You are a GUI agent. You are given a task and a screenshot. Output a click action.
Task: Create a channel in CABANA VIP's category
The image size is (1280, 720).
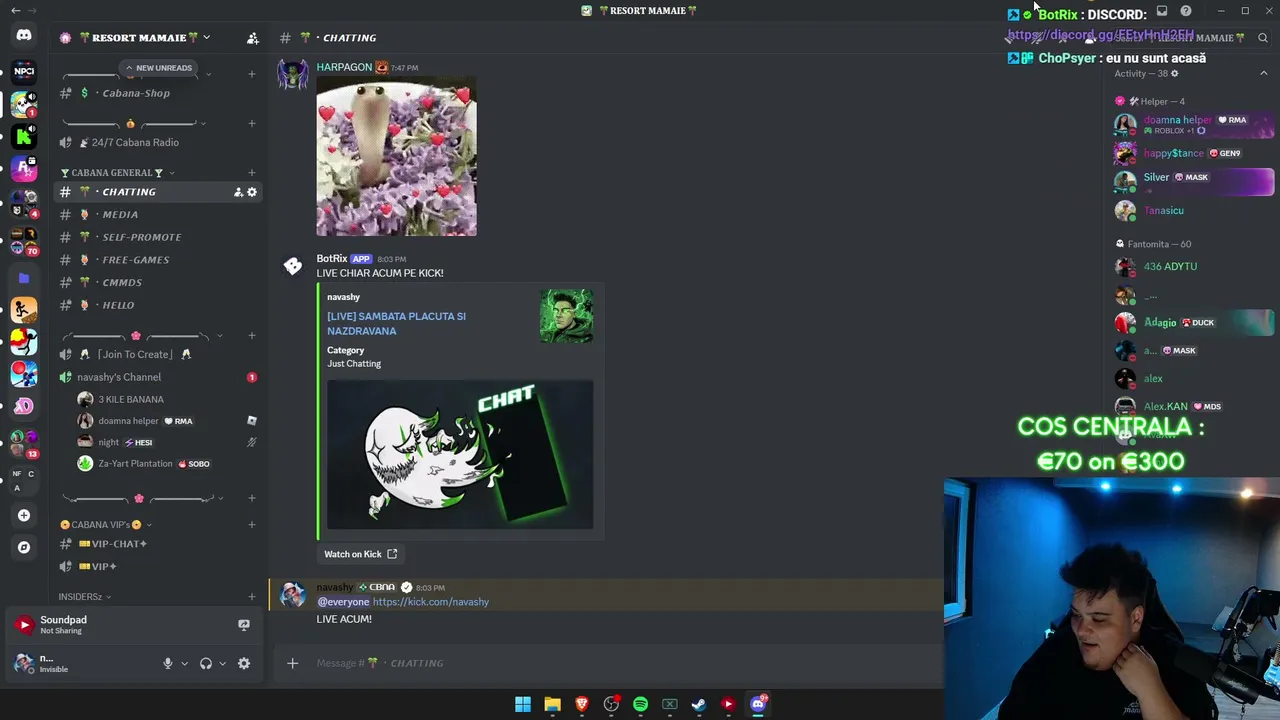pos(251,525)
